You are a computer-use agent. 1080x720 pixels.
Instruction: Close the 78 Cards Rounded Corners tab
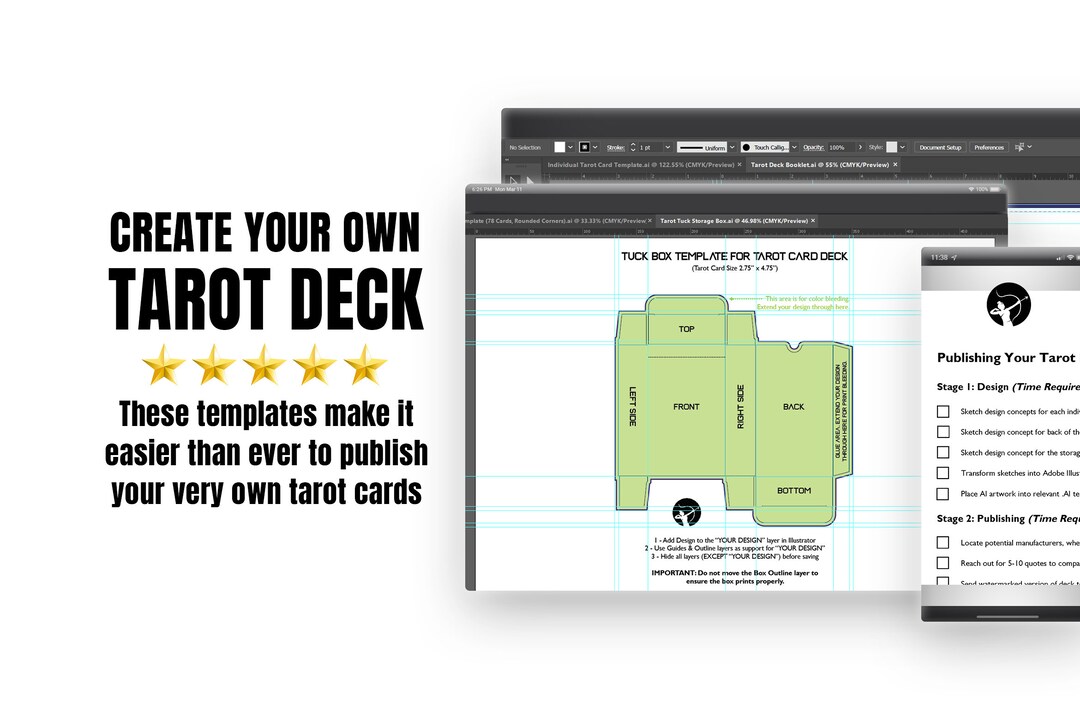pyautogui.click(x=650, y=220)
